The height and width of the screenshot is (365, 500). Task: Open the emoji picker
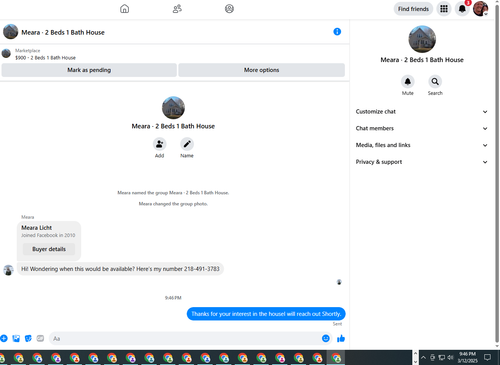click(x=326, y=339)
